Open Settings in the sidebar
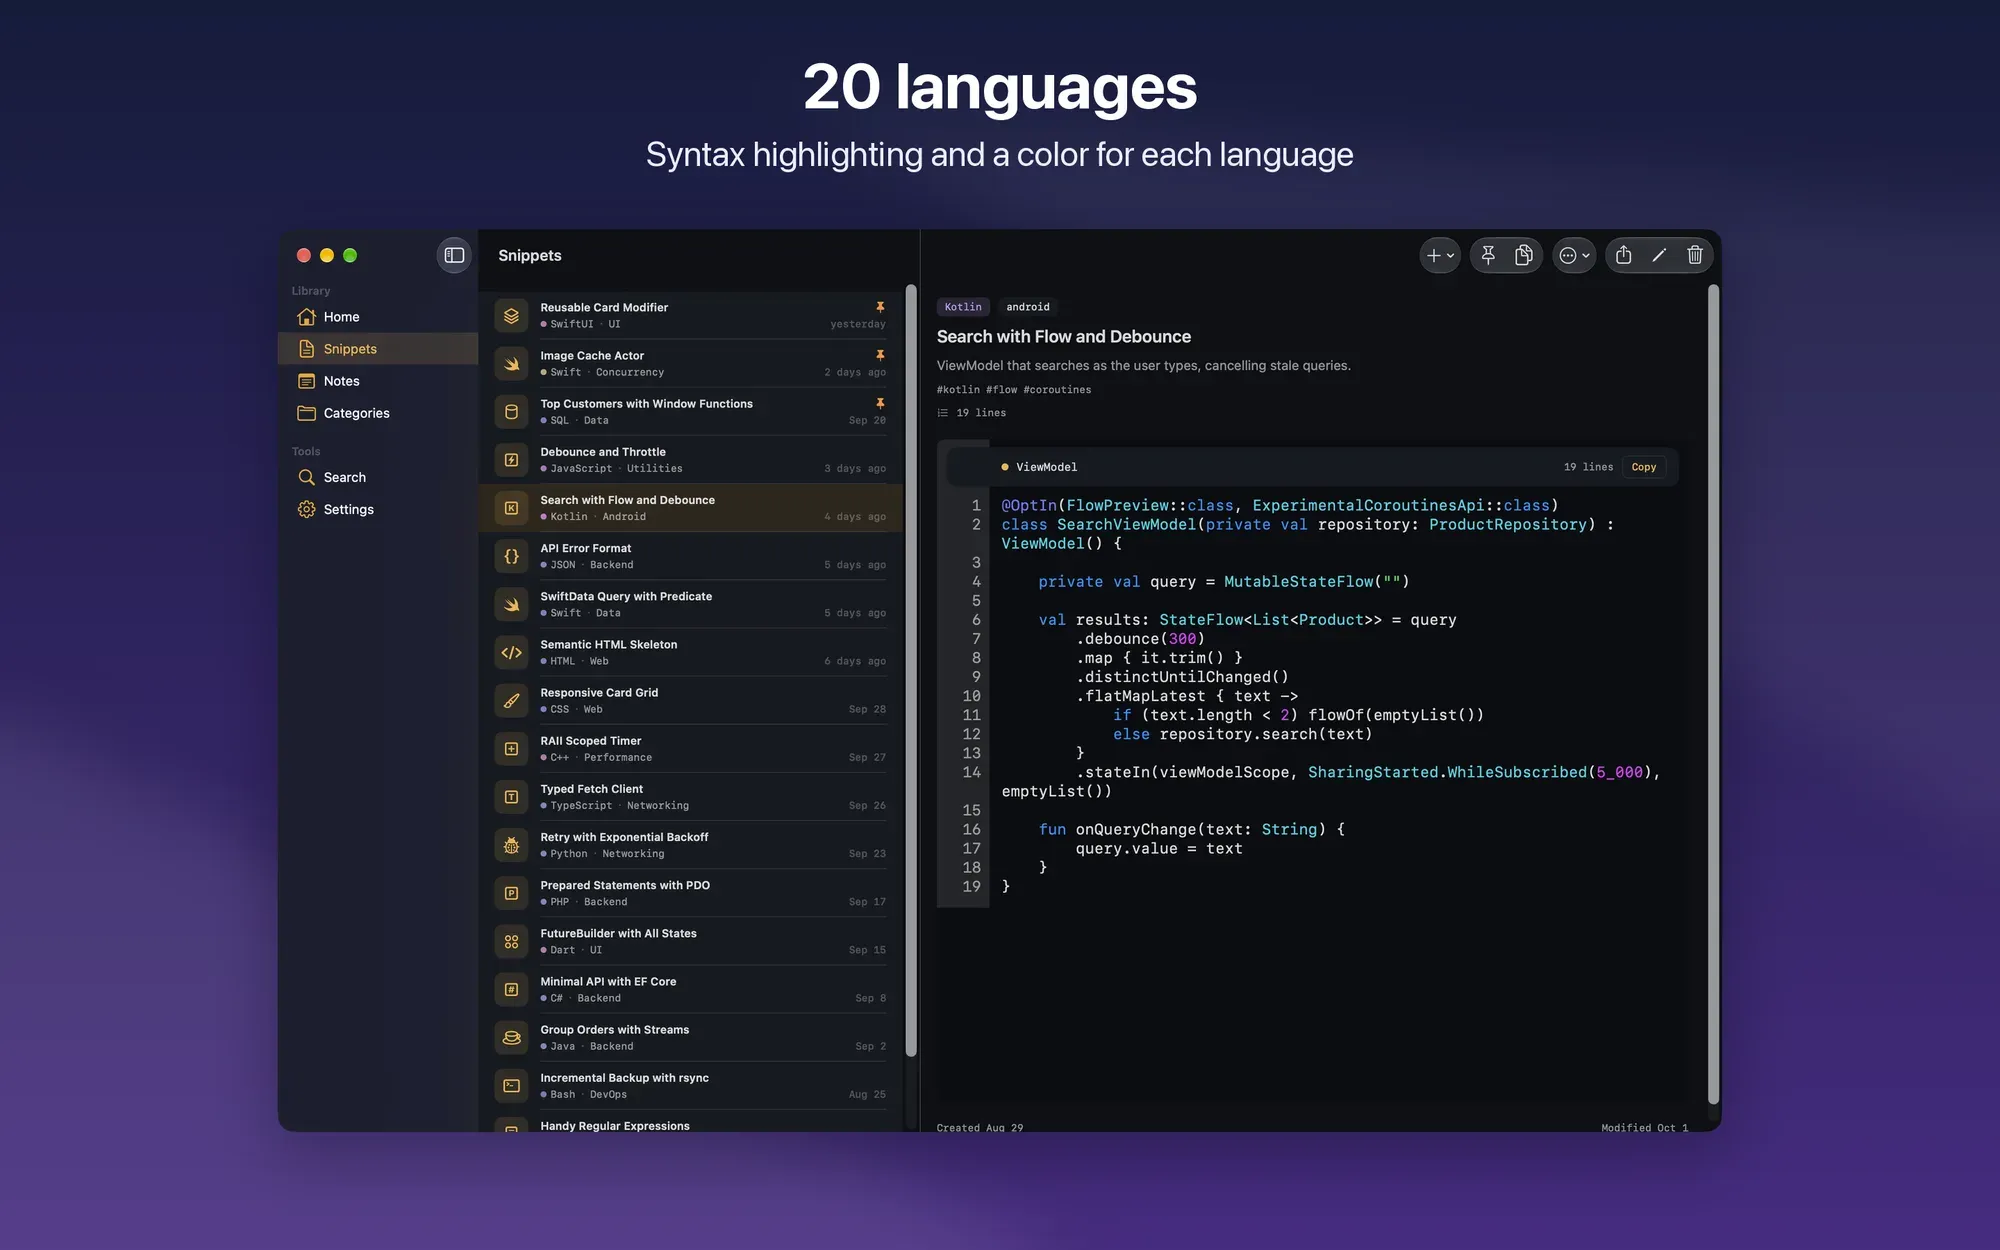The height and width of the screenshot is (1250, 2000). pos(378,509)
